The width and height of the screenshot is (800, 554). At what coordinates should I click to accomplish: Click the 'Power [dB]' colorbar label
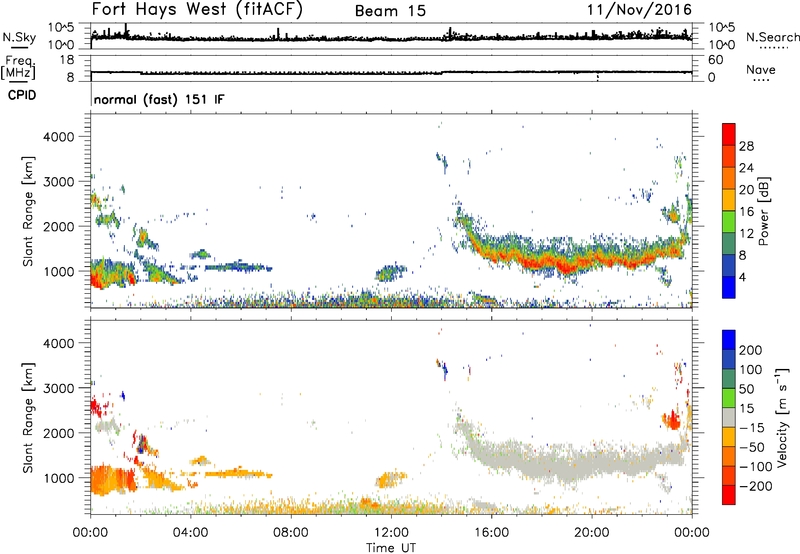coord(763,211)
